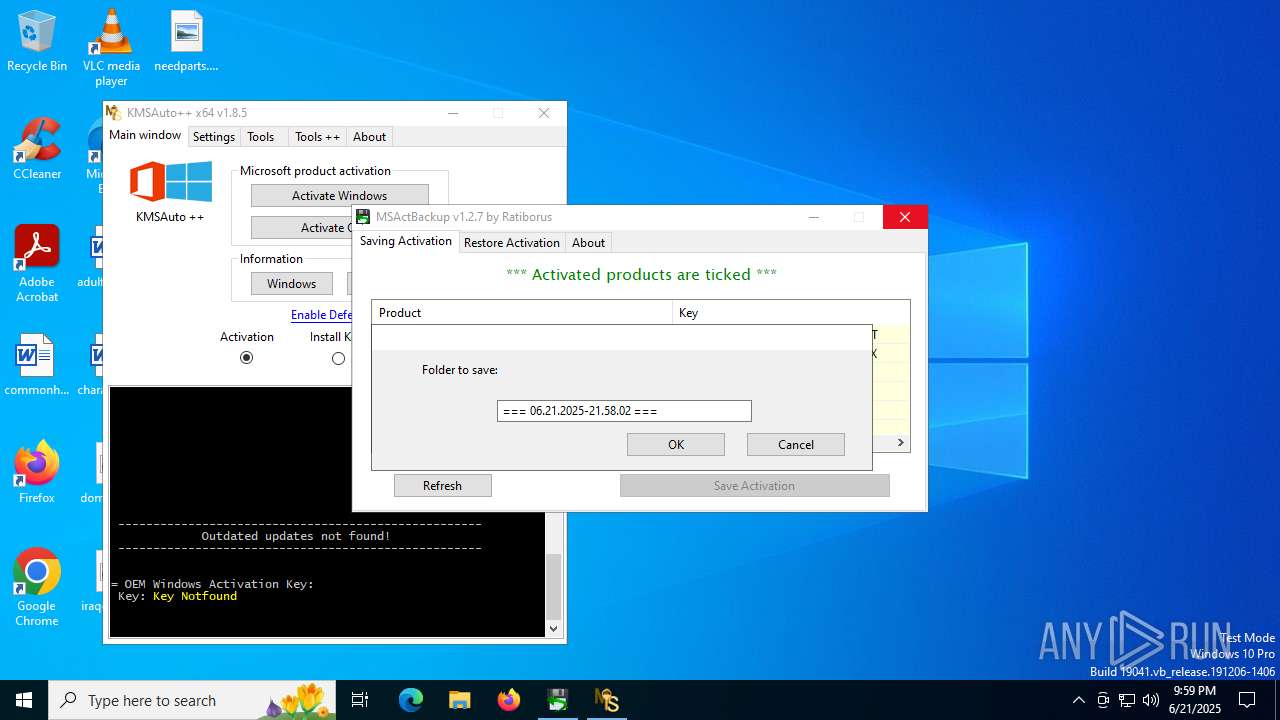The image size is (1280, 720).
Task: Select the Install Key radio button
Action: coord(338,358)
